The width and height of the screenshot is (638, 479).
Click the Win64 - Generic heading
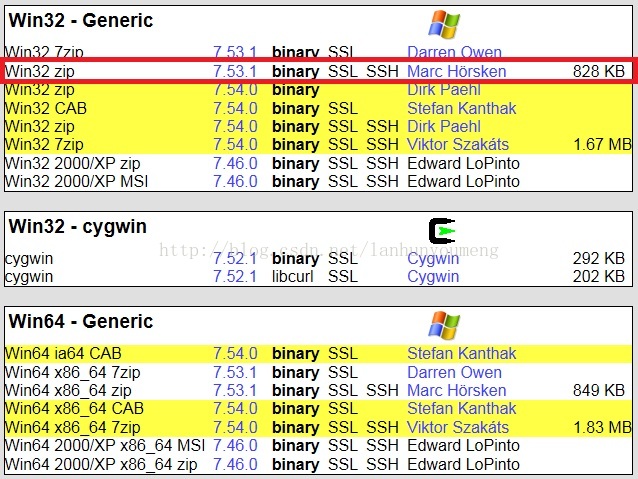click(x=81, y=322)
